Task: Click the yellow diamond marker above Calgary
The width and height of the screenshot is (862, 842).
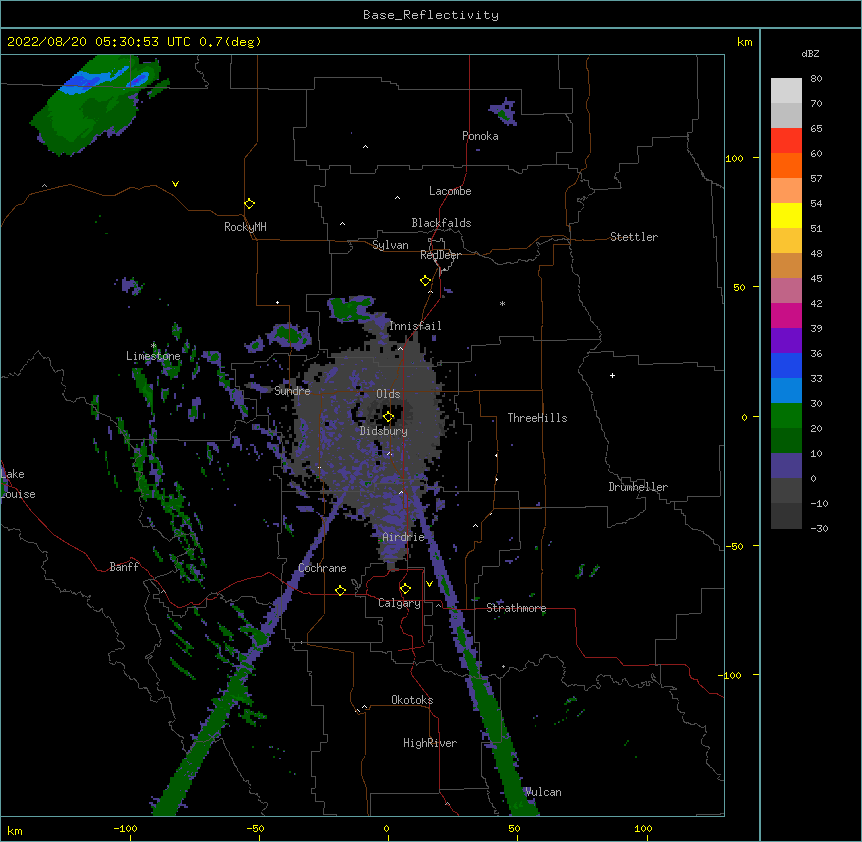Action: pos(405,589)
